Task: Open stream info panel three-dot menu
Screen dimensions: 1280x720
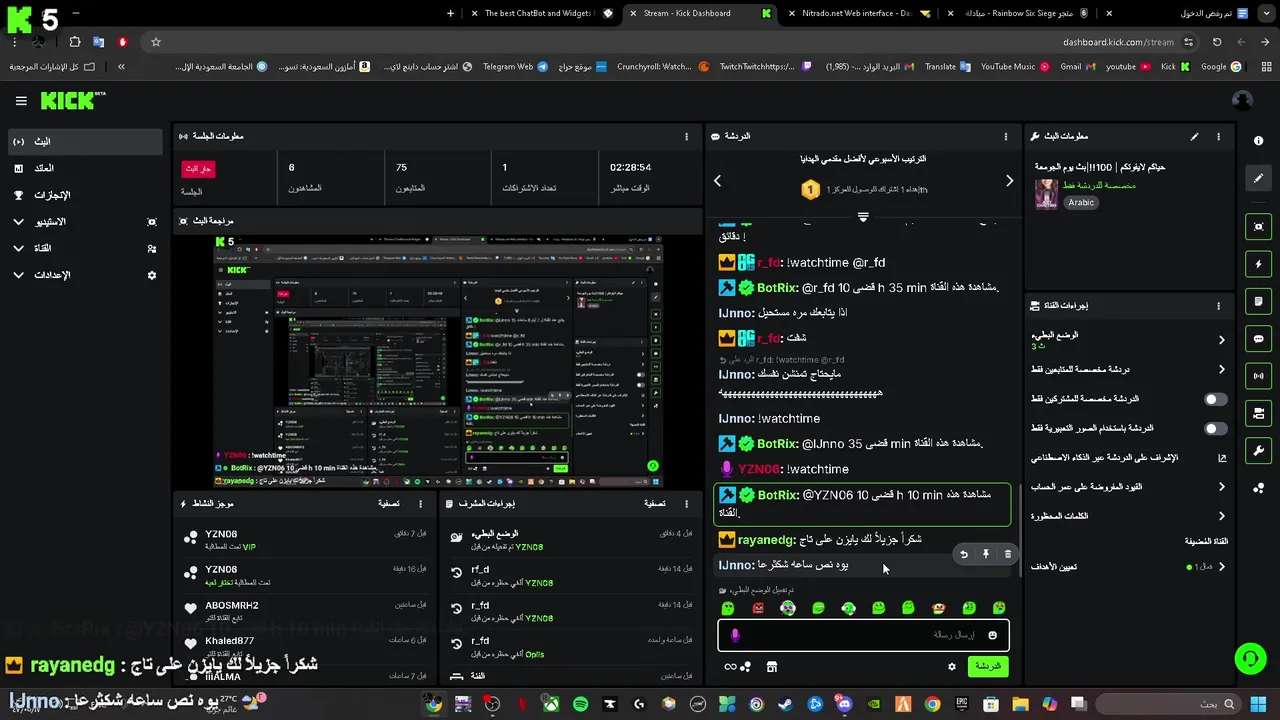Action: (1218, 136)
